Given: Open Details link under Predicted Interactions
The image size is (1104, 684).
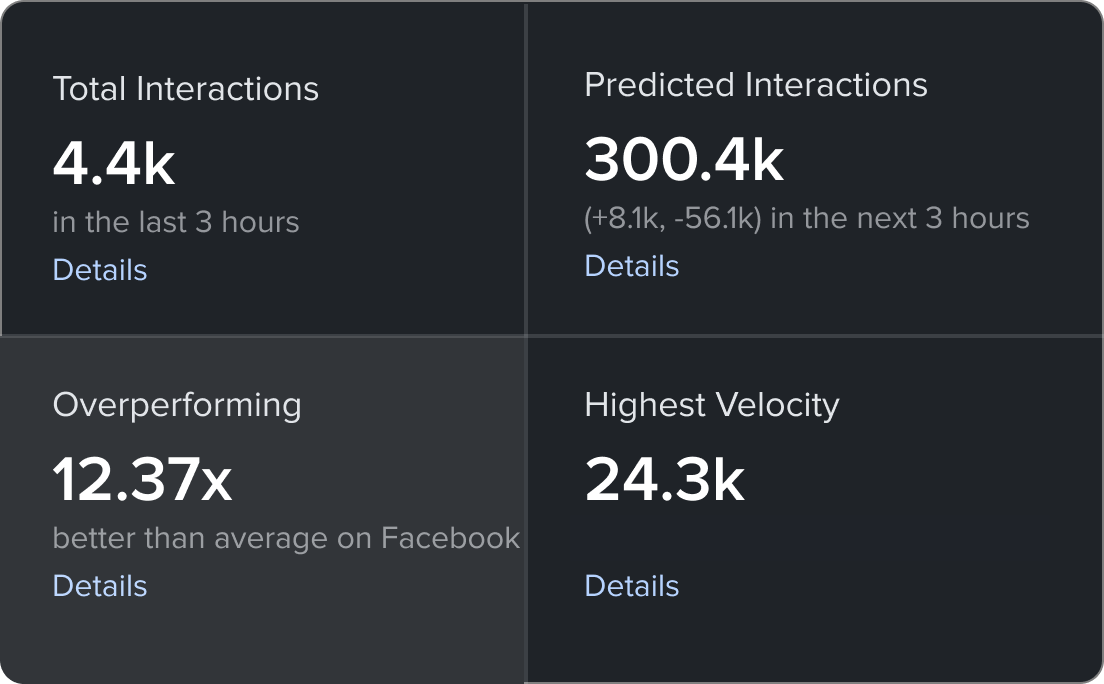Looking at the screenshot, I should [631, 266].
